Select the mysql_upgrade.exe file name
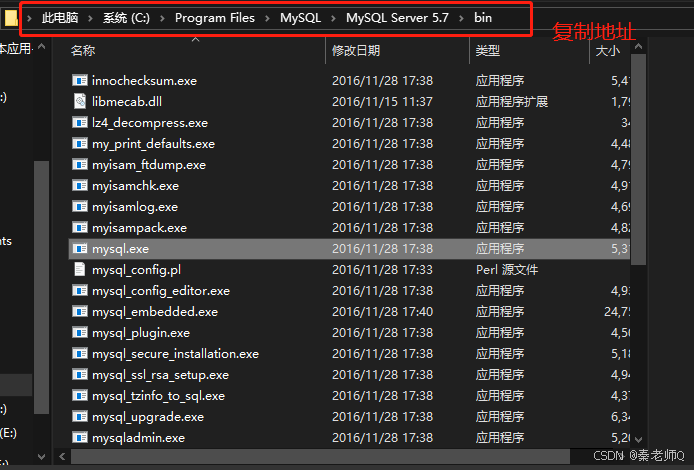694x470 pixels. [x=148, y=417]
